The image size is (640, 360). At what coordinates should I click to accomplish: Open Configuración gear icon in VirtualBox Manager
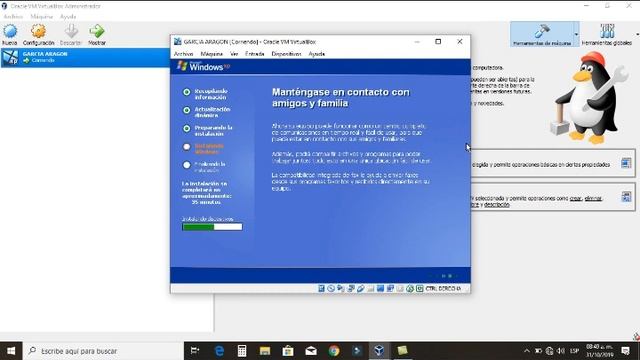38,34
